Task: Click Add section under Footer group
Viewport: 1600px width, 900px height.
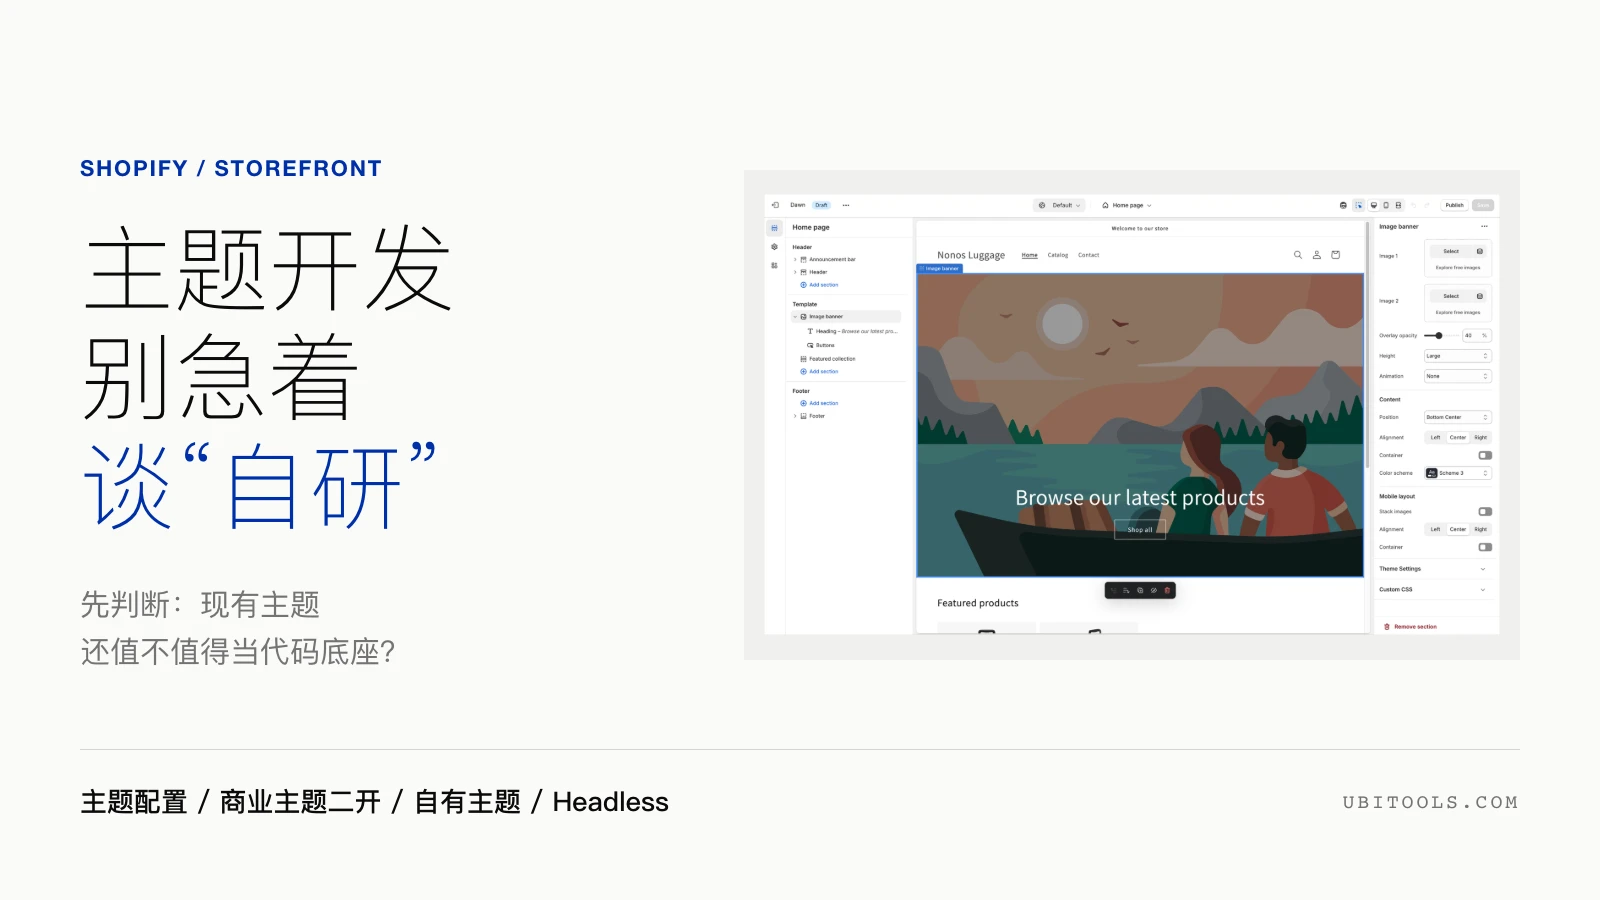Action: [820, 403]
